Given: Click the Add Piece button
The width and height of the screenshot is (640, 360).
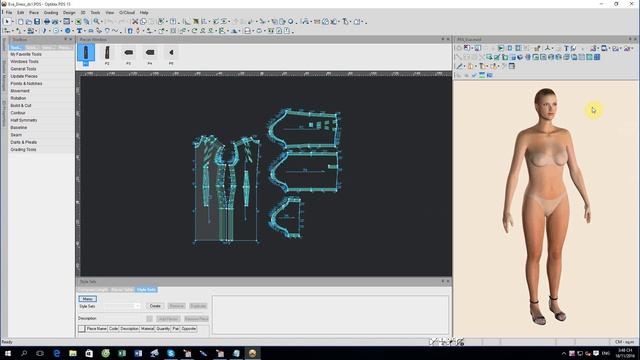Looking at the screenshot, I should click(x=168, y=318).
